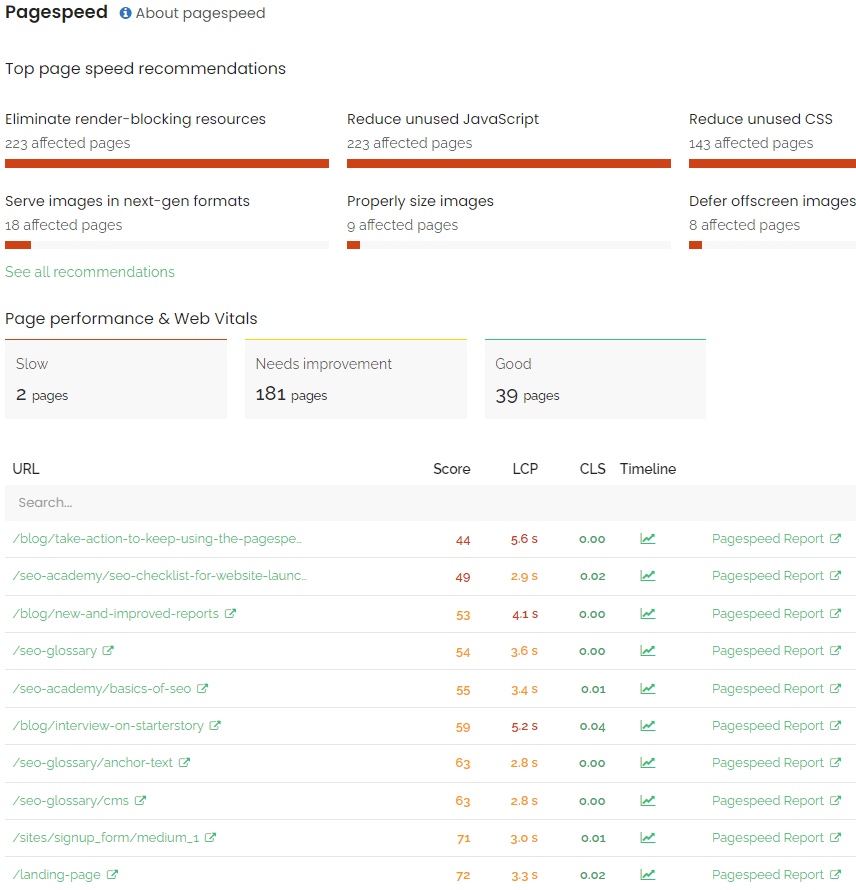Sort table by Score column header
Image resolution: width=856 pixels, height=890 pixels.
(452, 469)
